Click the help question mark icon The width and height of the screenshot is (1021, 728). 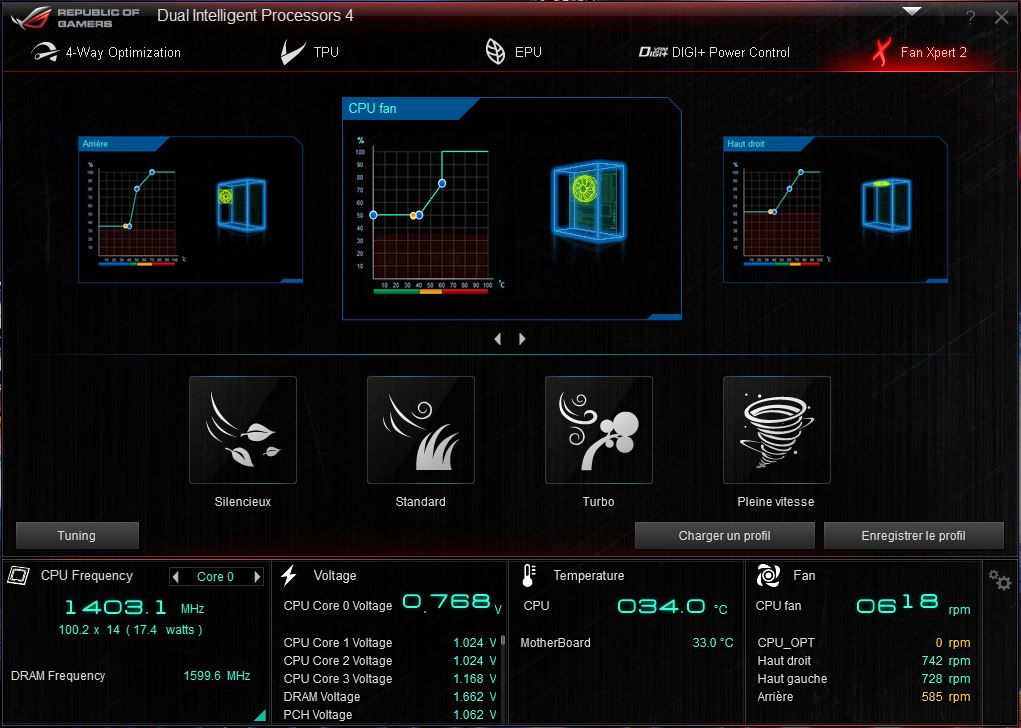point(970,18)
